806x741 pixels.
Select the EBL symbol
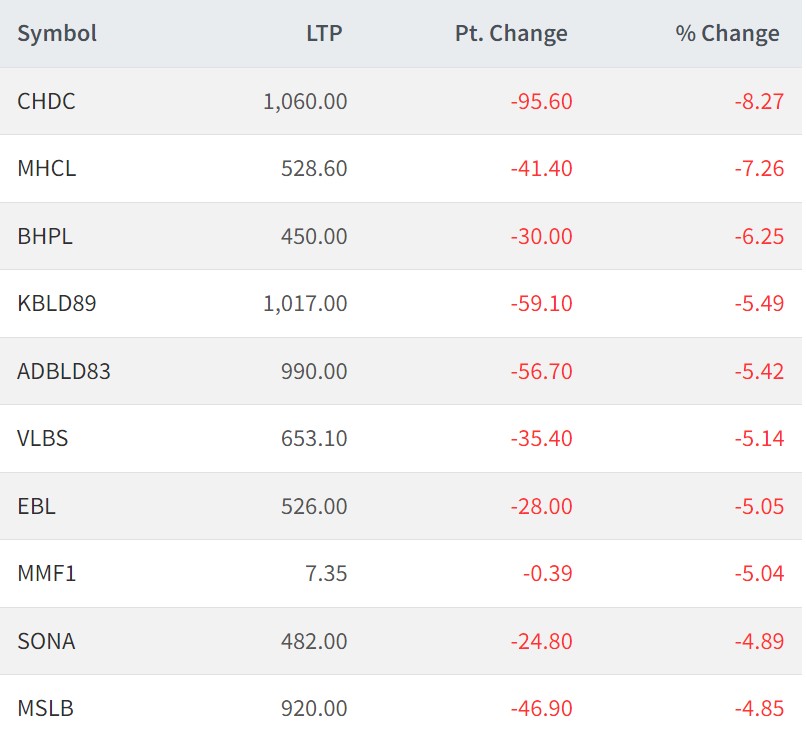pyautogui.click(x=37, y=506)
